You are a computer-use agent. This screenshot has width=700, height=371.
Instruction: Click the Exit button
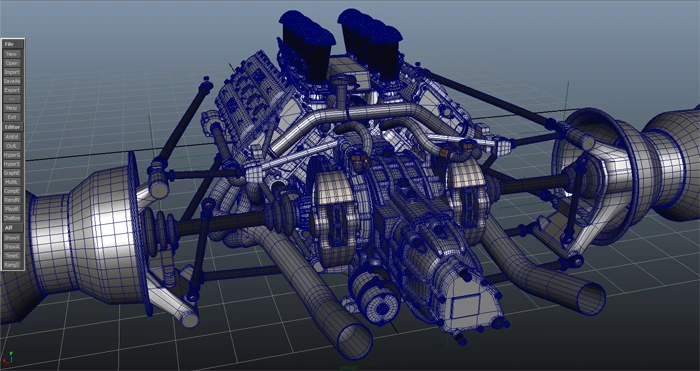pos(12,117)
